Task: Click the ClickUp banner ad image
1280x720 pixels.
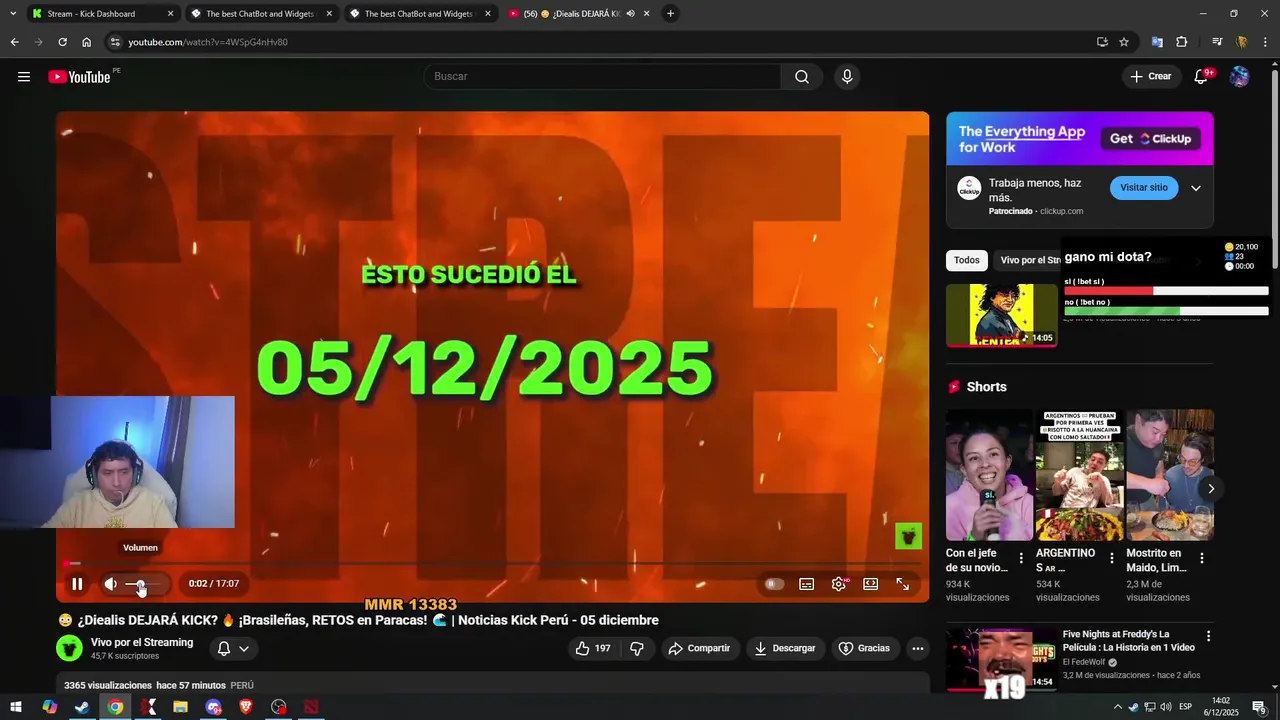Action: (x=1080, y=139)
